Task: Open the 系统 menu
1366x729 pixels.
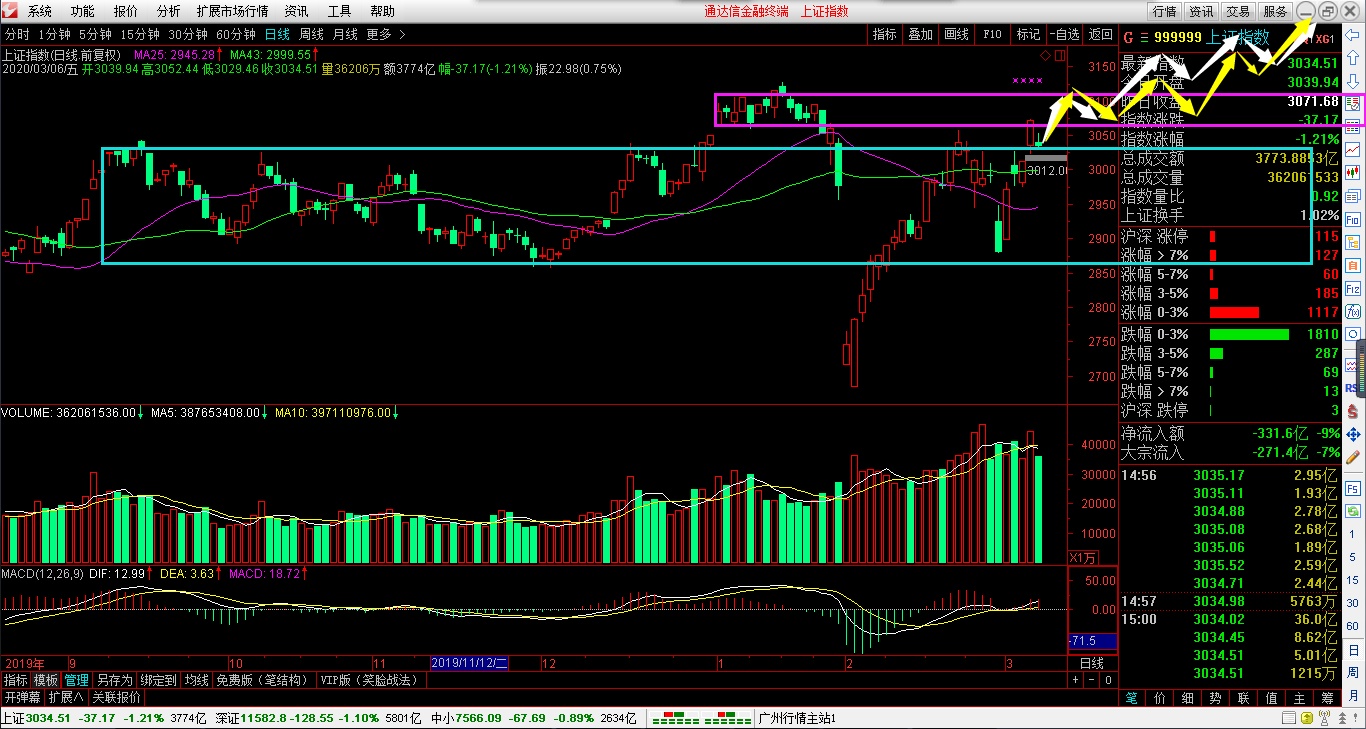Action: [40, 11]
